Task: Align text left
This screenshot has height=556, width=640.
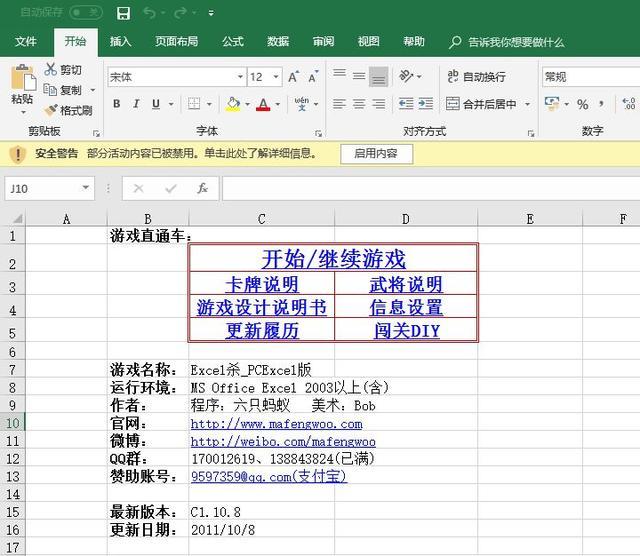Action: pyautogui.click(x=339, y=104)
